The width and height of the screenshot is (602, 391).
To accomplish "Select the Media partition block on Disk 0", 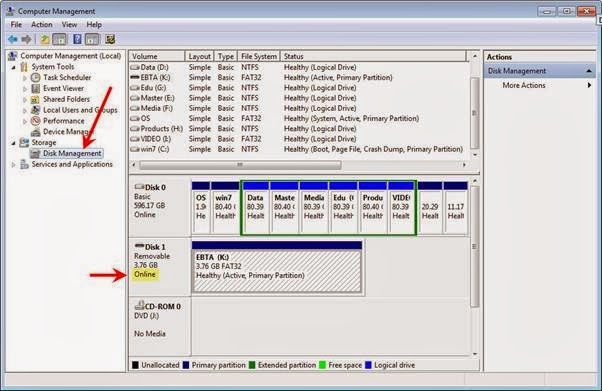I will coord(314,207).
